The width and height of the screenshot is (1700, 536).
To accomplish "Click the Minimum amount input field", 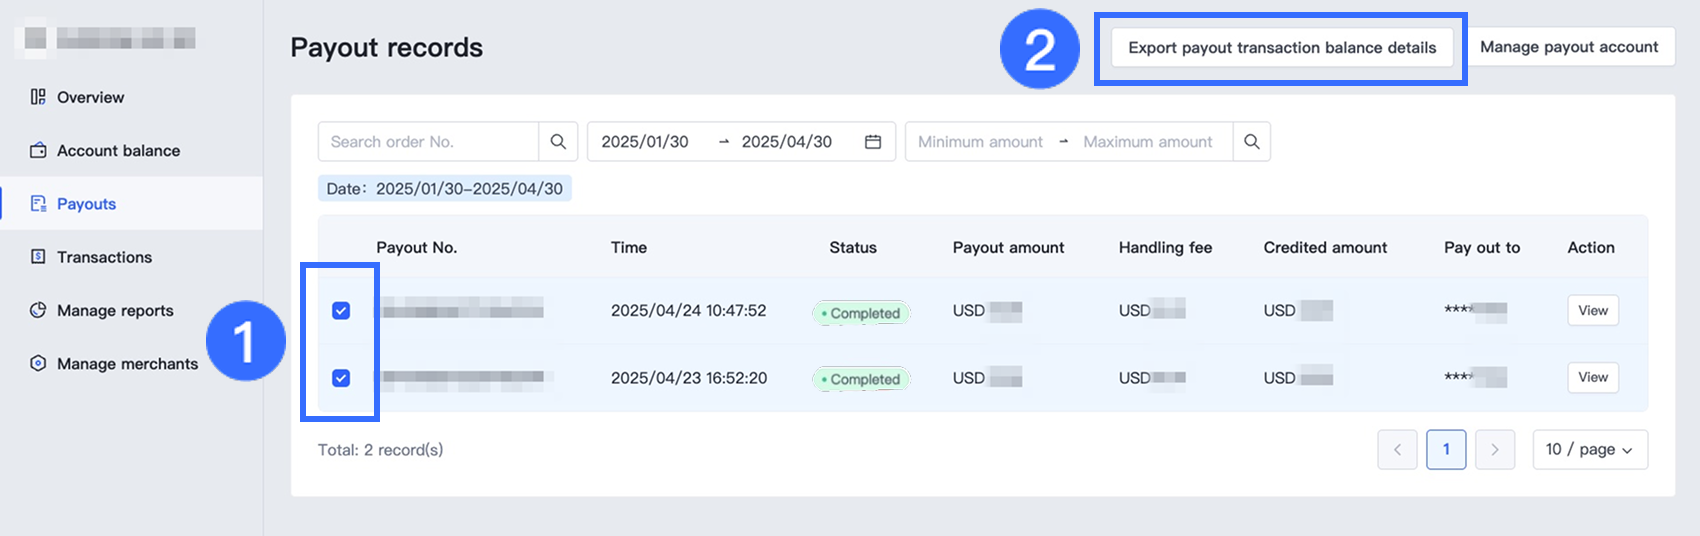I will point(980,142).
